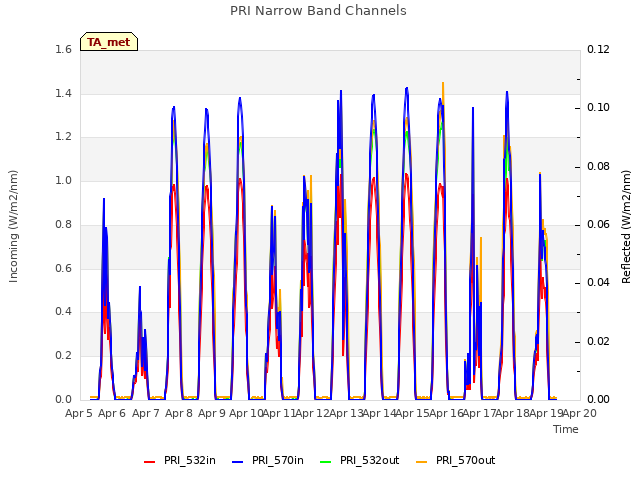Click the 1.4 left axis value
Viewport: 640px width, 480px height.
pyautogui.click(x=64, y=93)
